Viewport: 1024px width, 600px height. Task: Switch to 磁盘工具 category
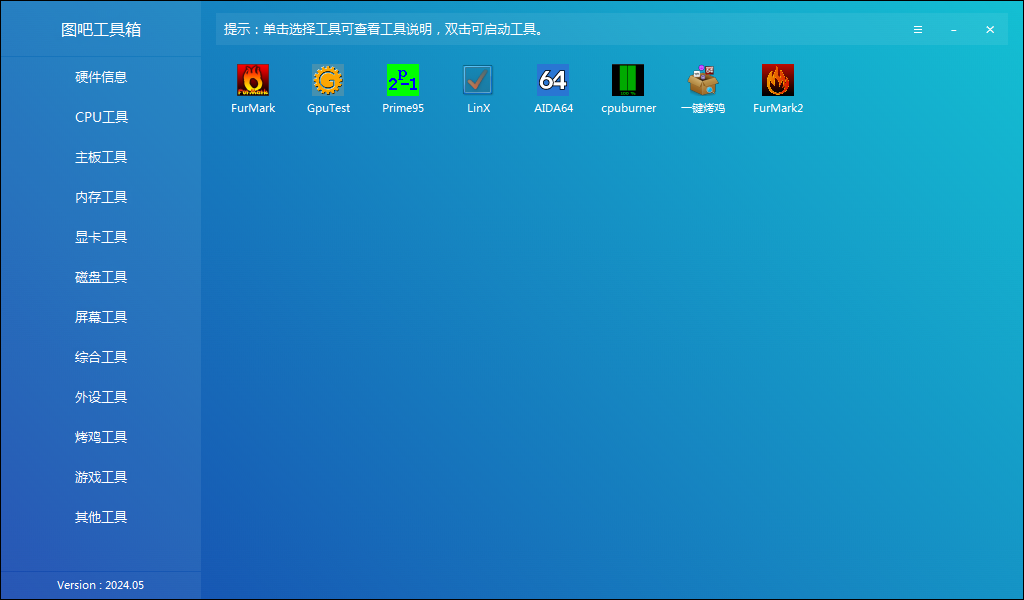(101, 277)
